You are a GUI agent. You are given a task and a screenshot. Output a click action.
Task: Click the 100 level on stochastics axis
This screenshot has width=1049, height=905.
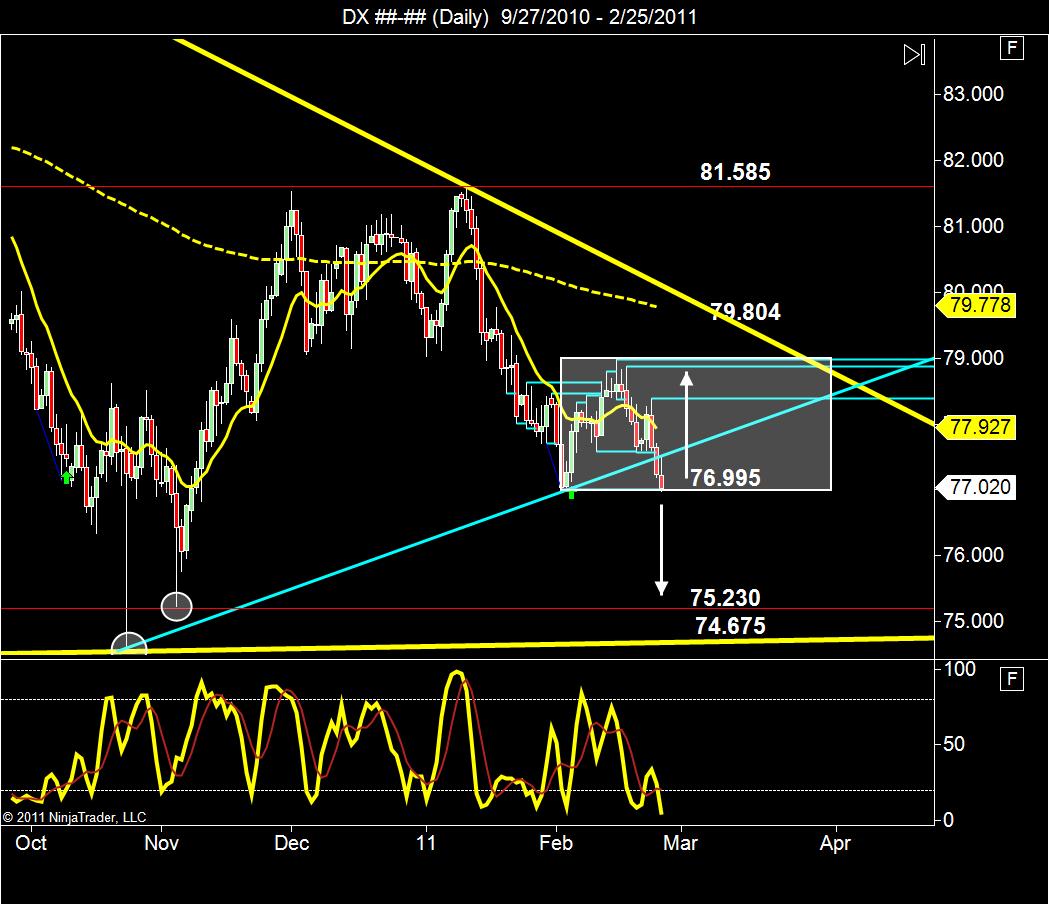click(x=959, y=669)
